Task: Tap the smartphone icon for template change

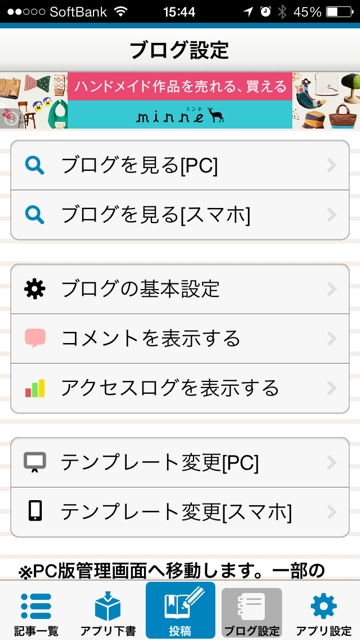Action: pyautogui.click(x=35, y=511)
